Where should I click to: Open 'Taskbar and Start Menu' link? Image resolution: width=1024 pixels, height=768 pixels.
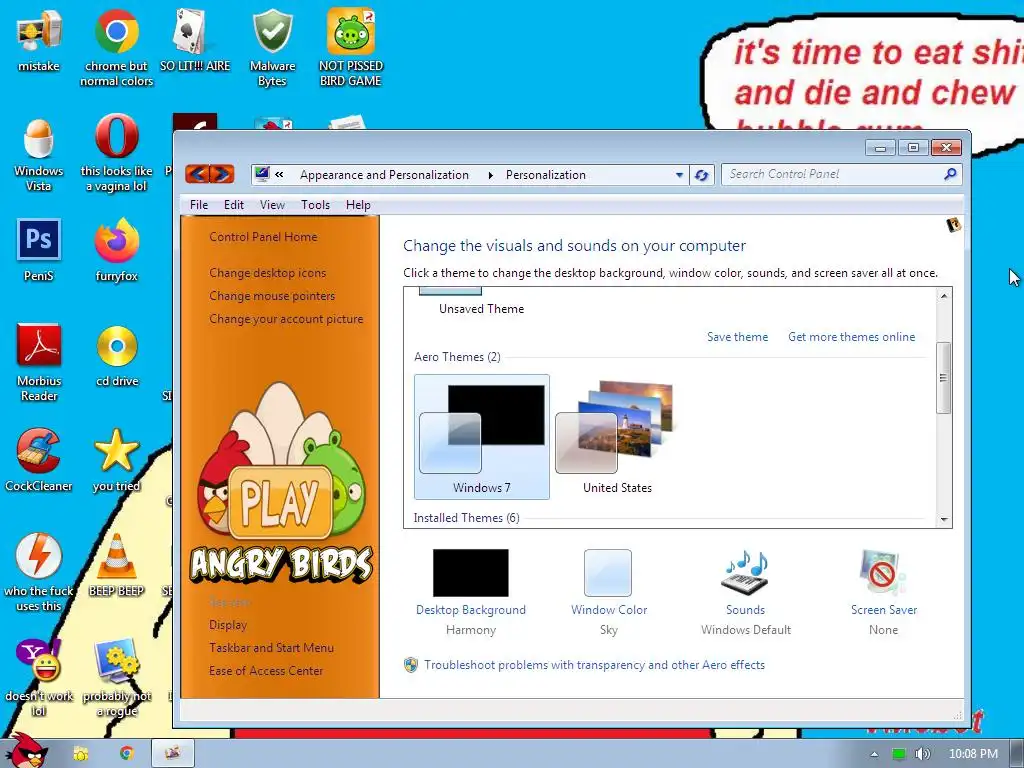pos(271,648)
